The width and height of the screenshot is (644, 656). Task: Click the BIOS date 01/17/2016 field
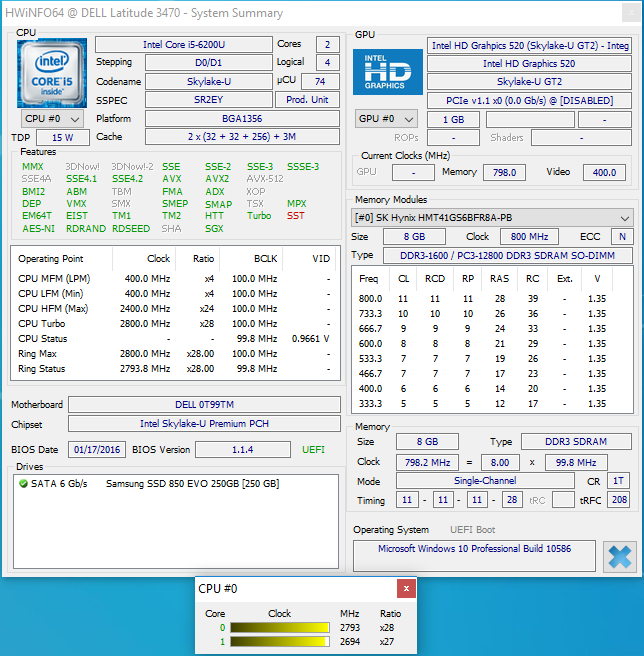coord(97,450)
